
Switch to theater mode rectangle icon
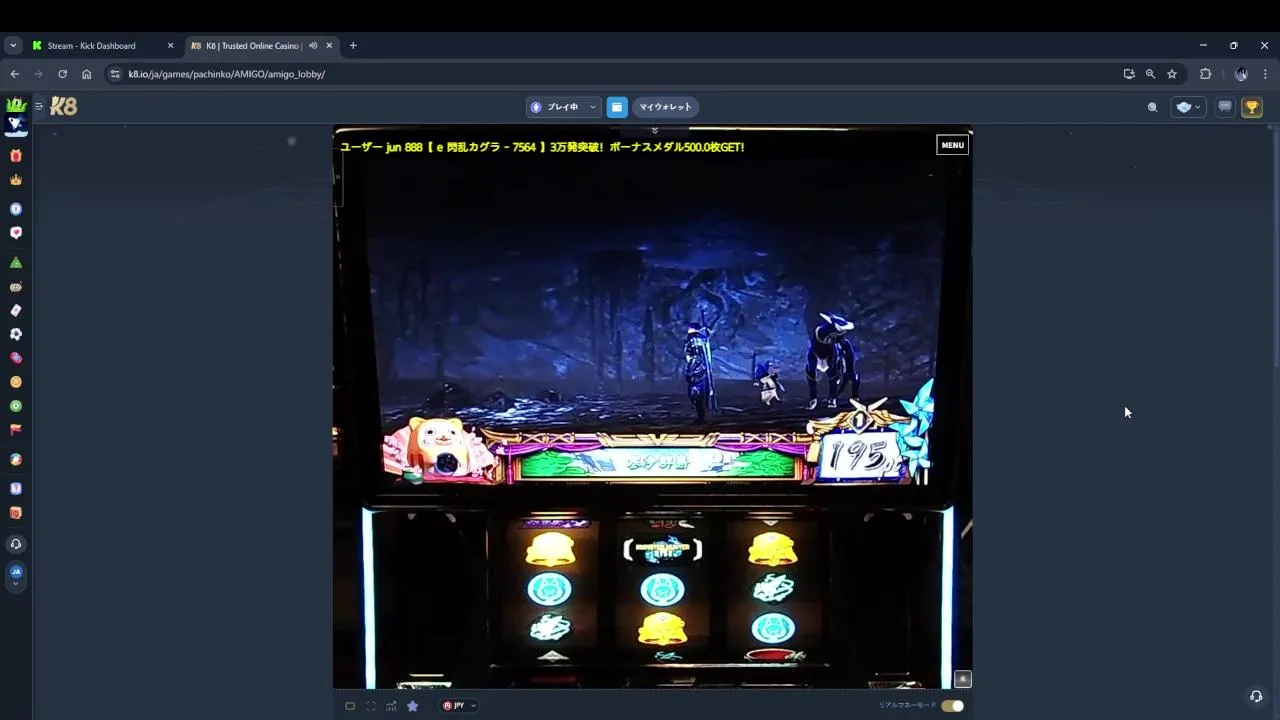pyautogui.click(x=350, y=706)
